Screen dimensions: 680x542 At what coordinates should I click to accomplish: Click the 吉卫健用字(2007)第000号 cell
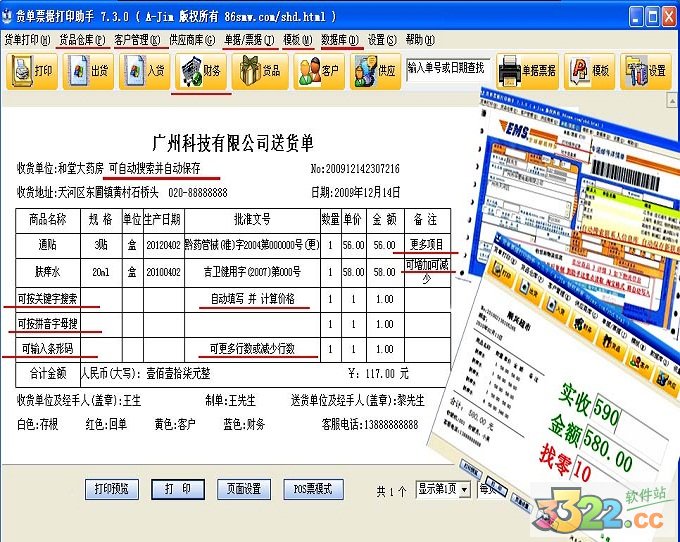[252, 272]
